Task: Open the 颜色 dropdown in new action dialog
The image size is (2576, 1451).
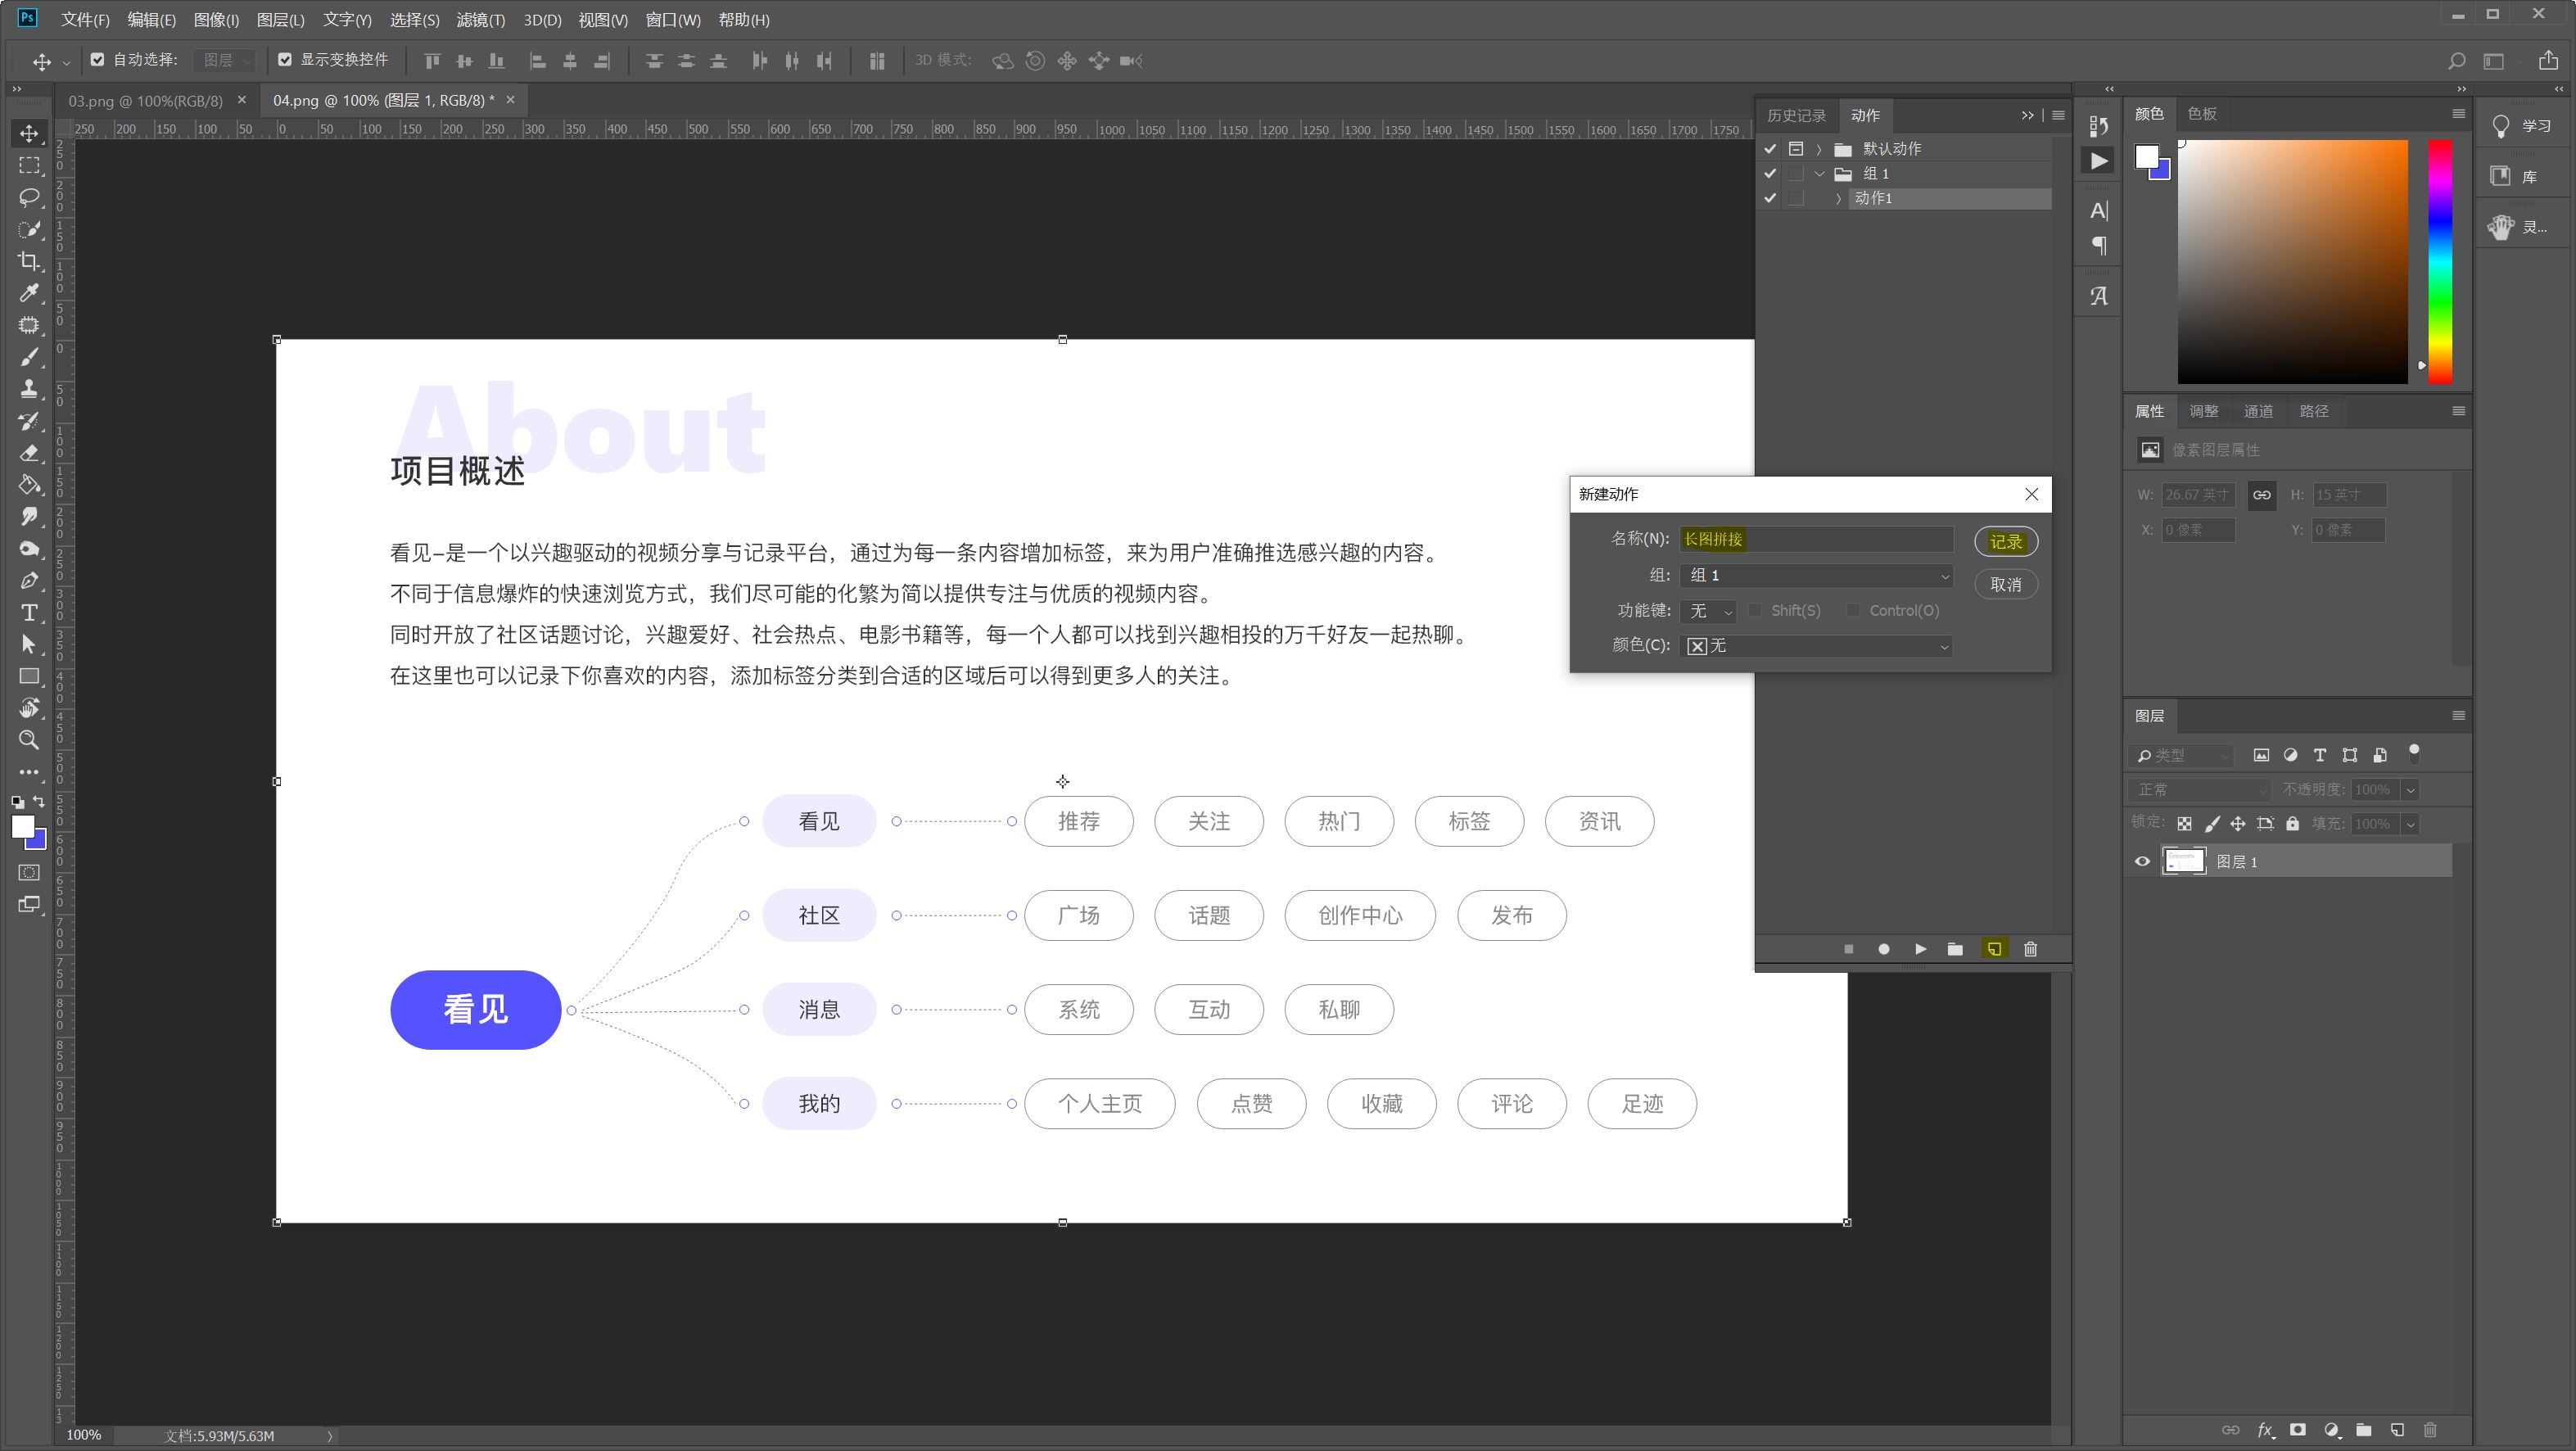Action: (1816, 646)
